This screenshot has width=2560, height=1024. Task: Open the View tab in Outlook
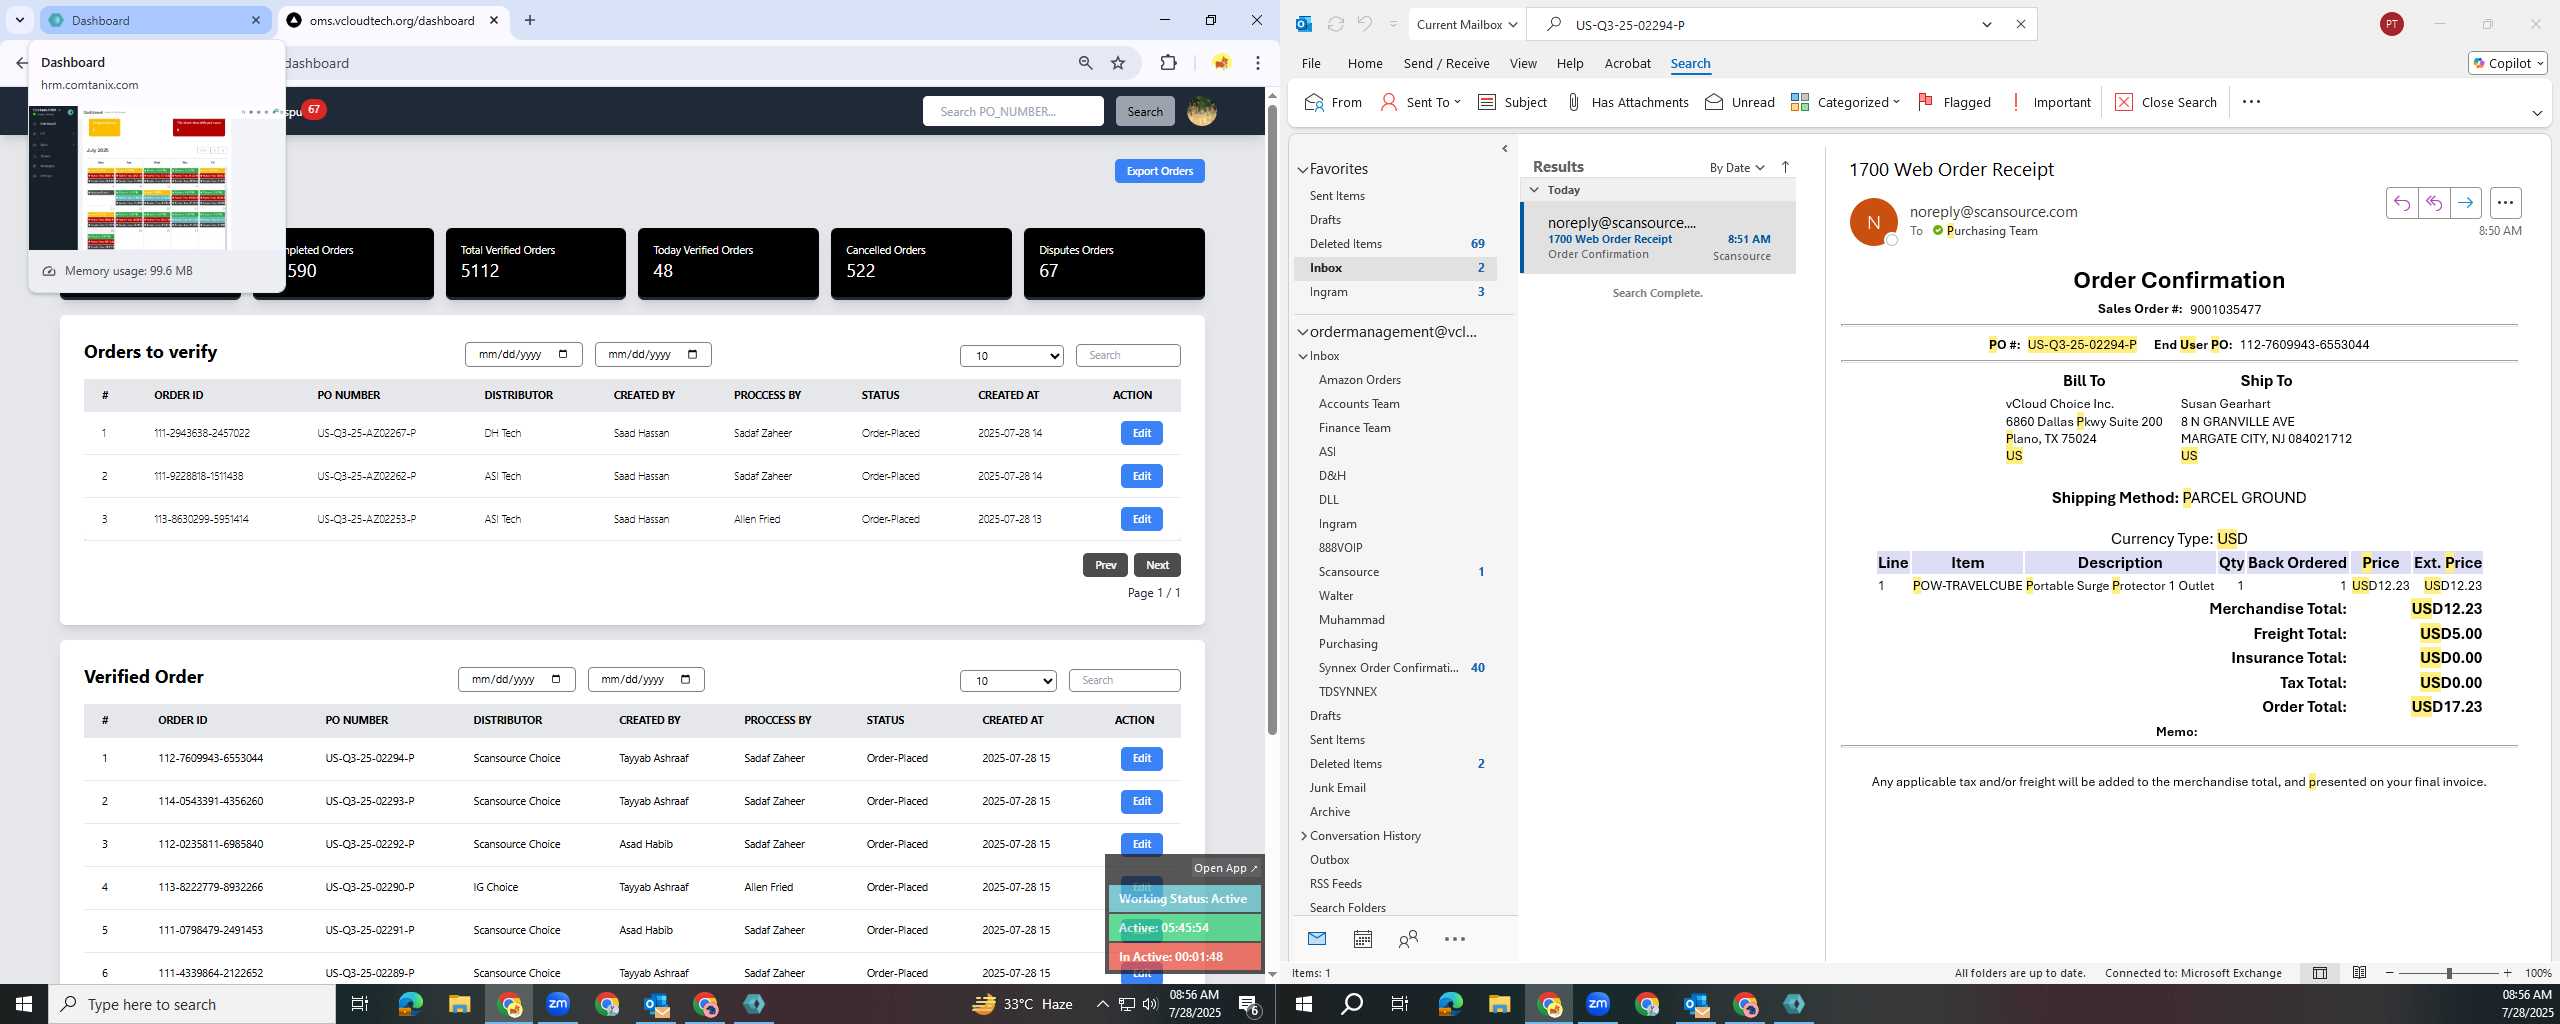[1522, 63]
